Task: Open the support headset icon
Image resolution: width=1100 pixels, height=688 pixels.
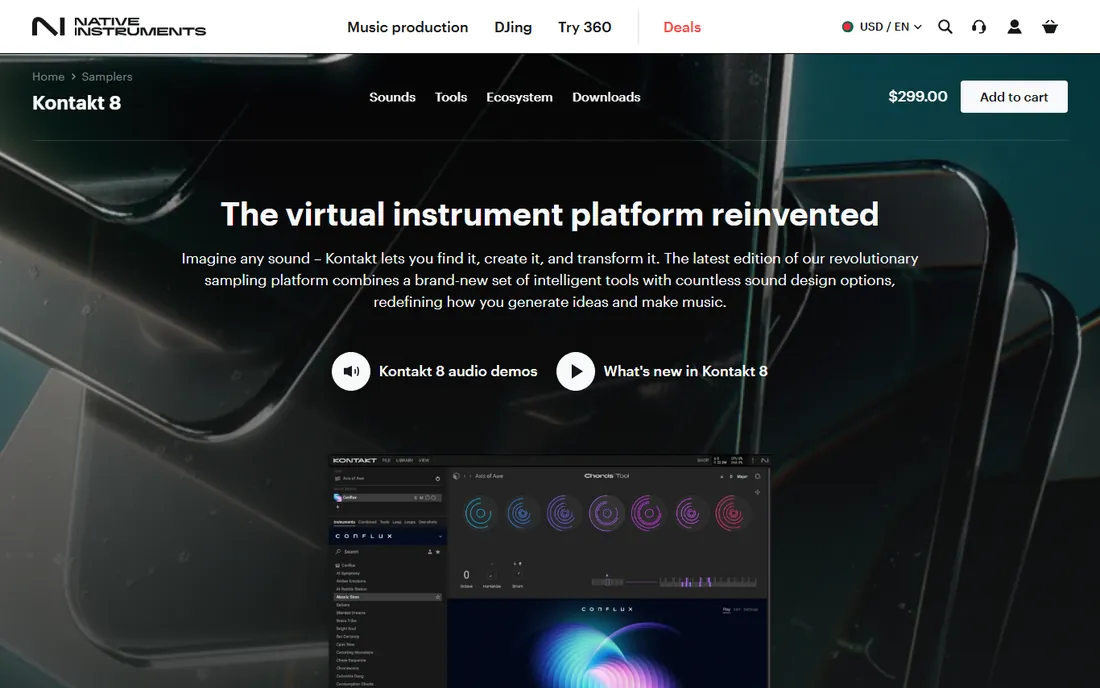Action: (979, 27)
